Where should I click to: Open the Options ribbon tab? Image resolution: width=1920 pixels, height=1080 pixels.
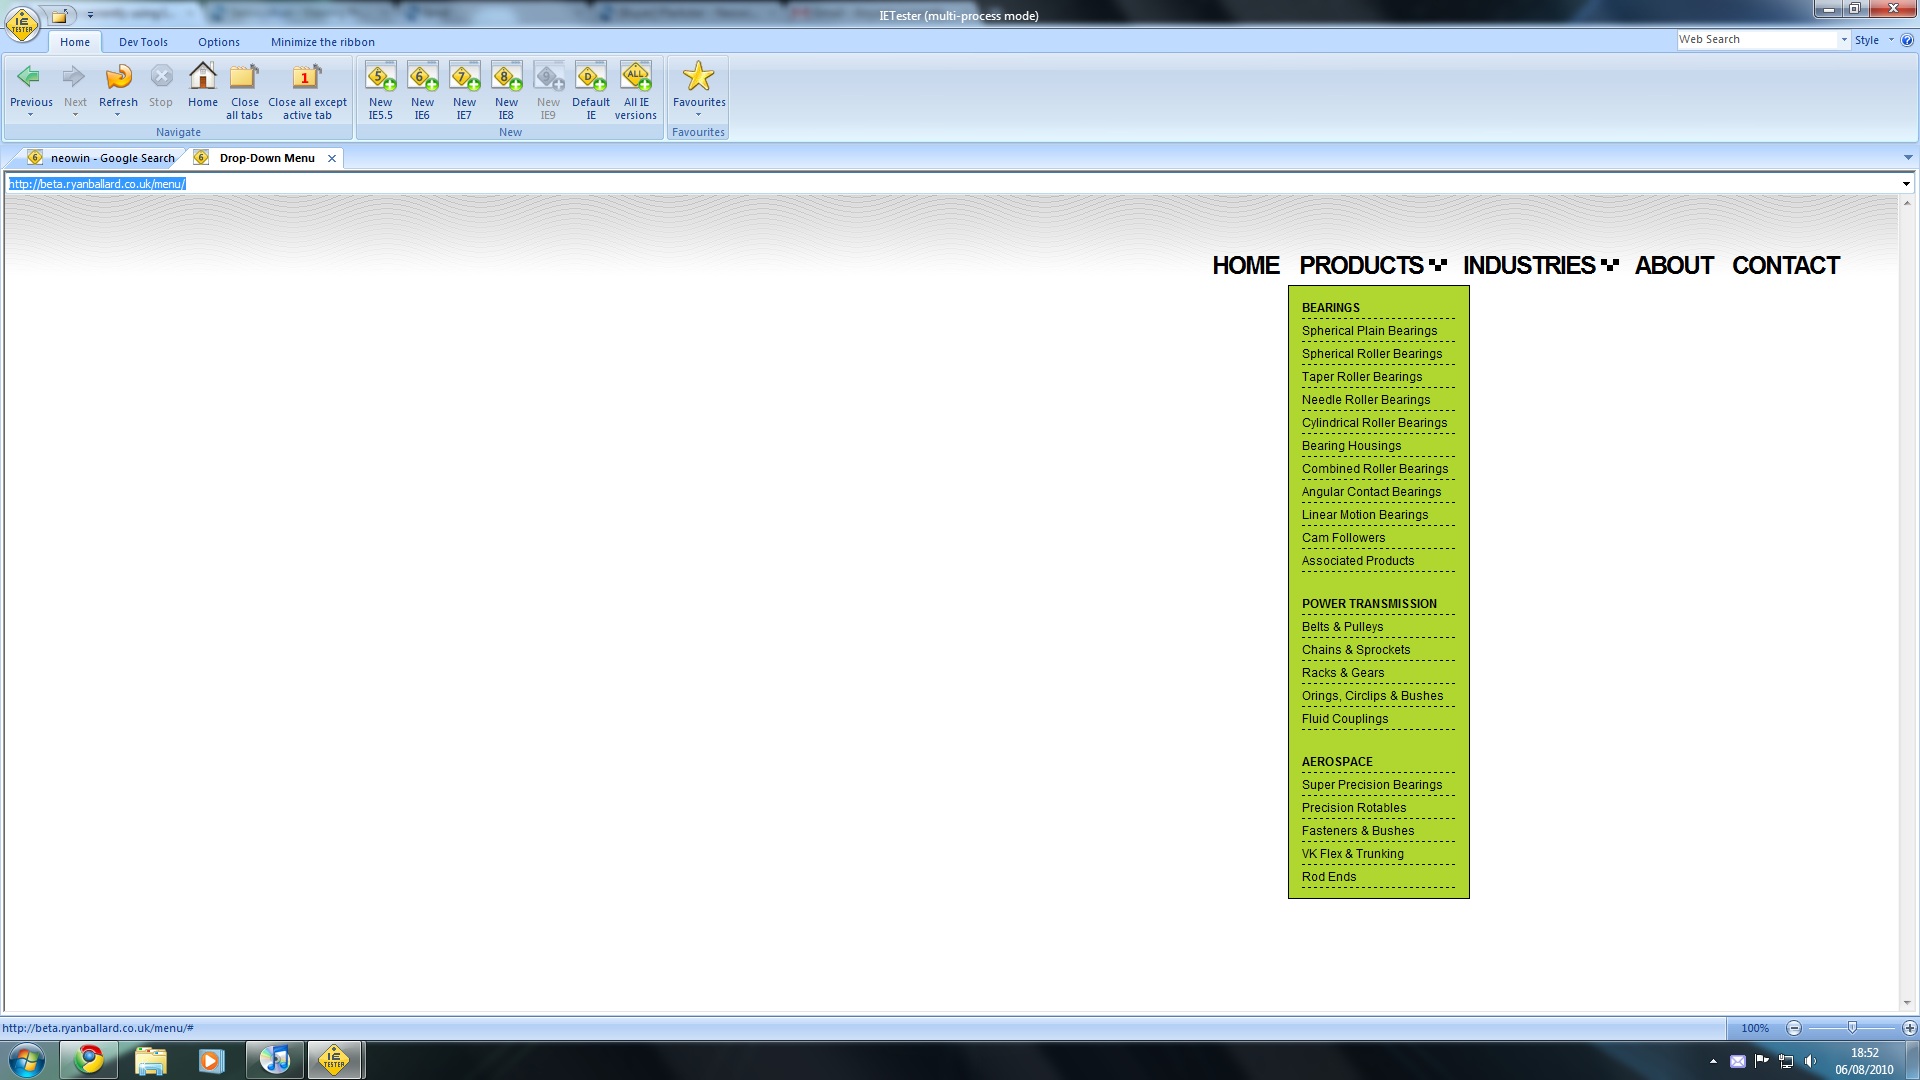click(218, 42)
